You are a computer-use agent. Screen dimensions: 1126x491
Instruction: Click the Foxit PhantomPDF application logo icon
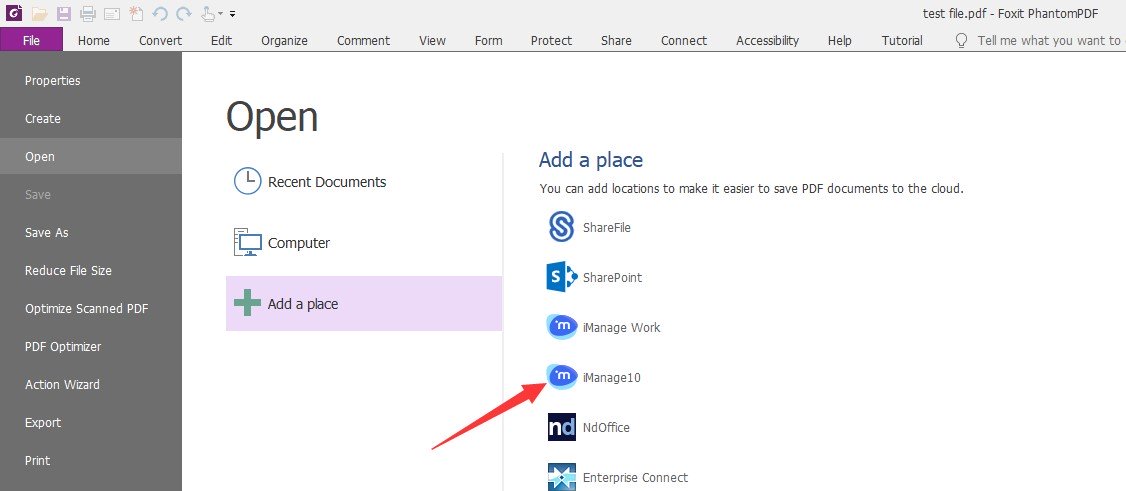14,13
